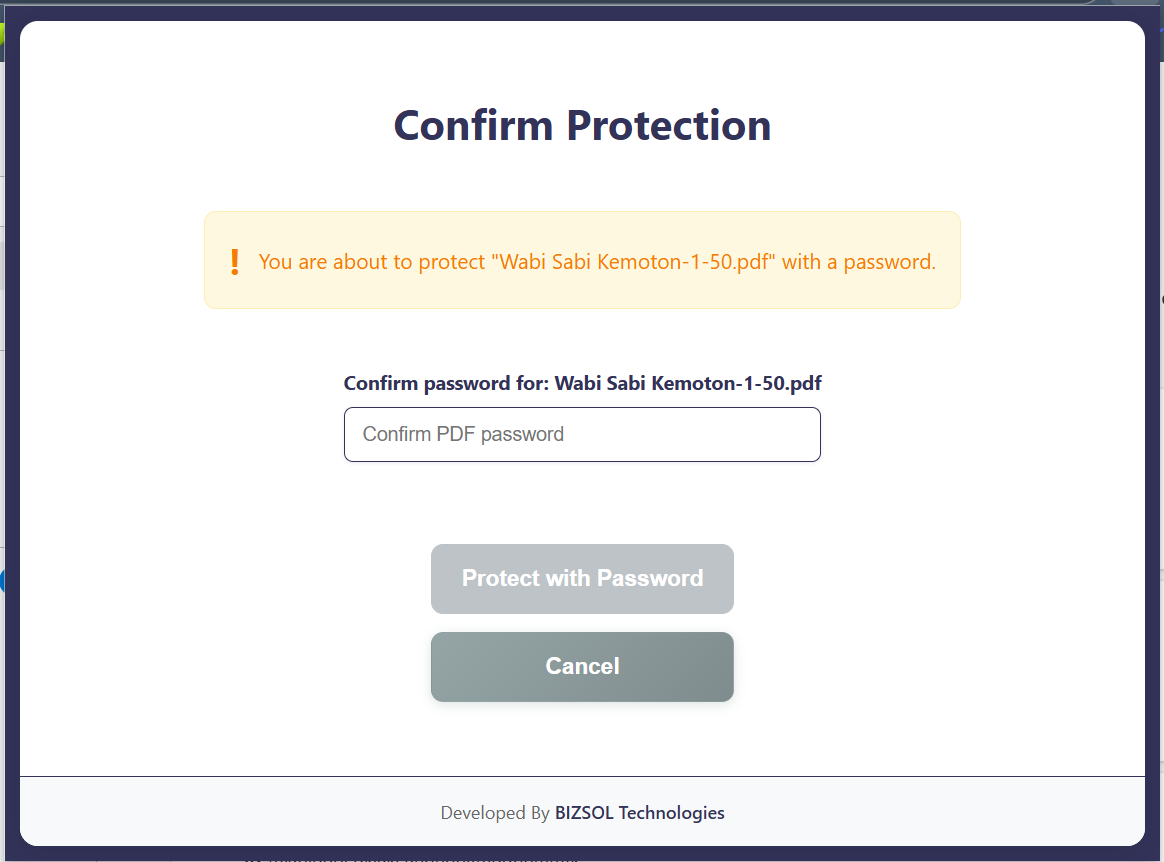Viewport: 1164px width, 862px height.
Task: Click the quoted file name in warning banner
Action: tap(638, 262)
